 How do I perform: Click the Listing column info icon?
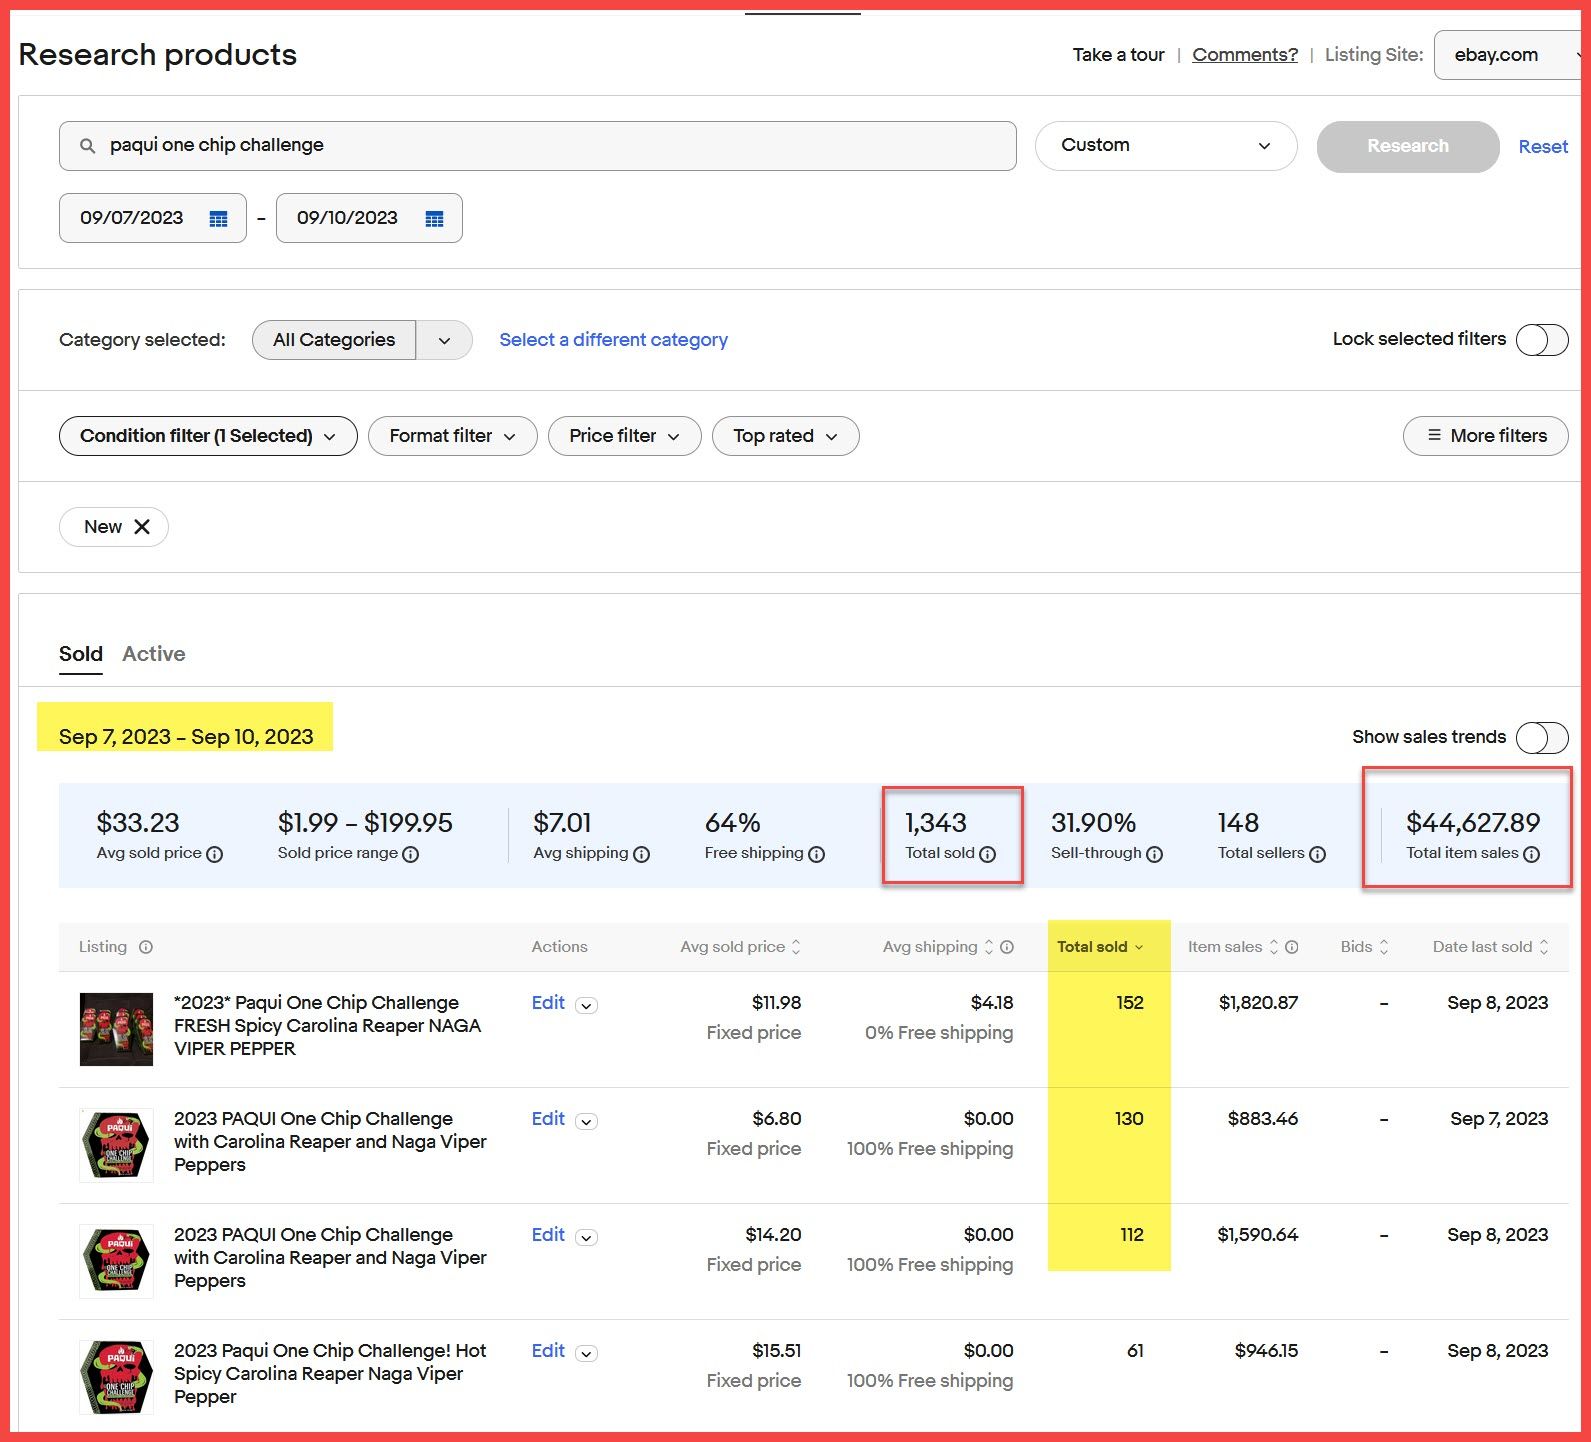(x=146, y=947)
